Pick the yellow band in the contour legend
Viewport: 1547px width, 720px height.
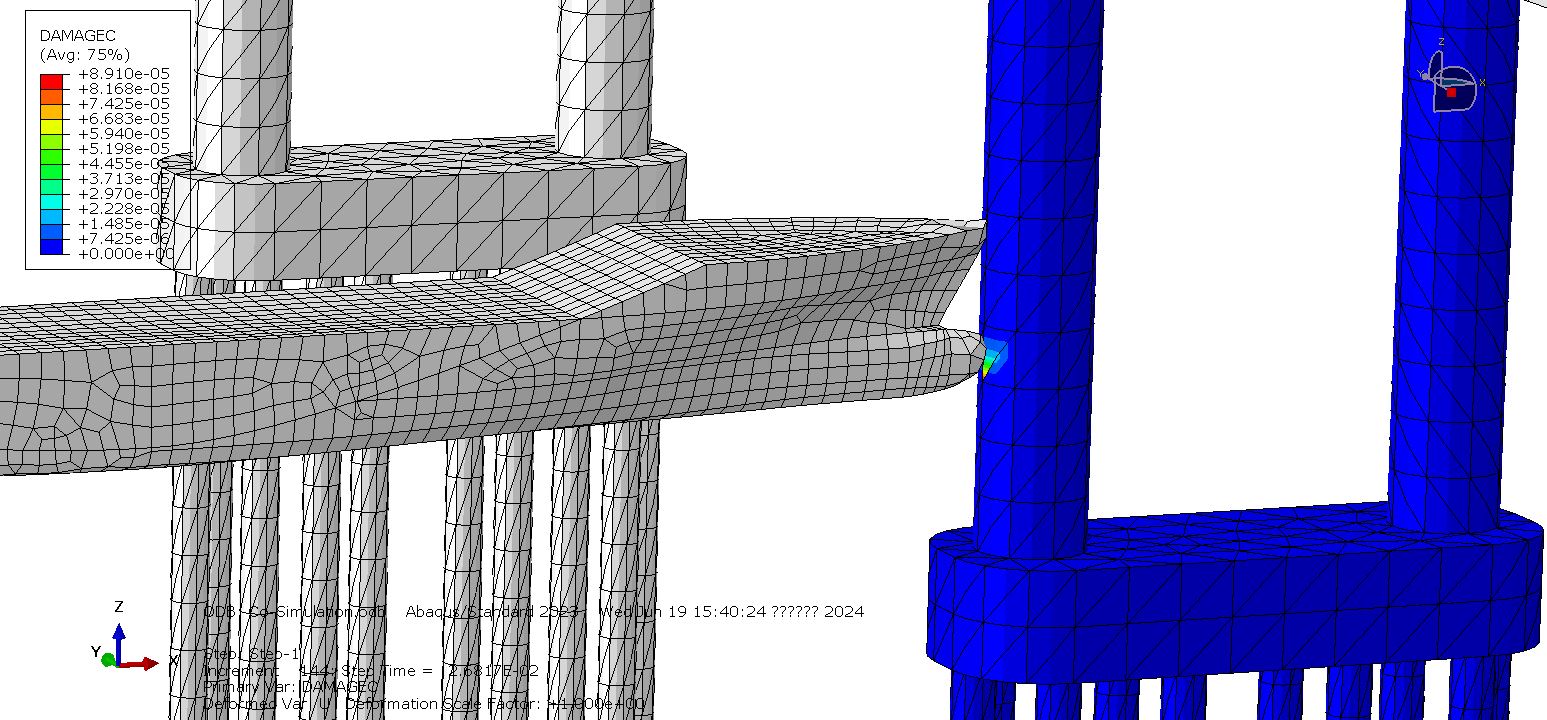click(51, 126)
